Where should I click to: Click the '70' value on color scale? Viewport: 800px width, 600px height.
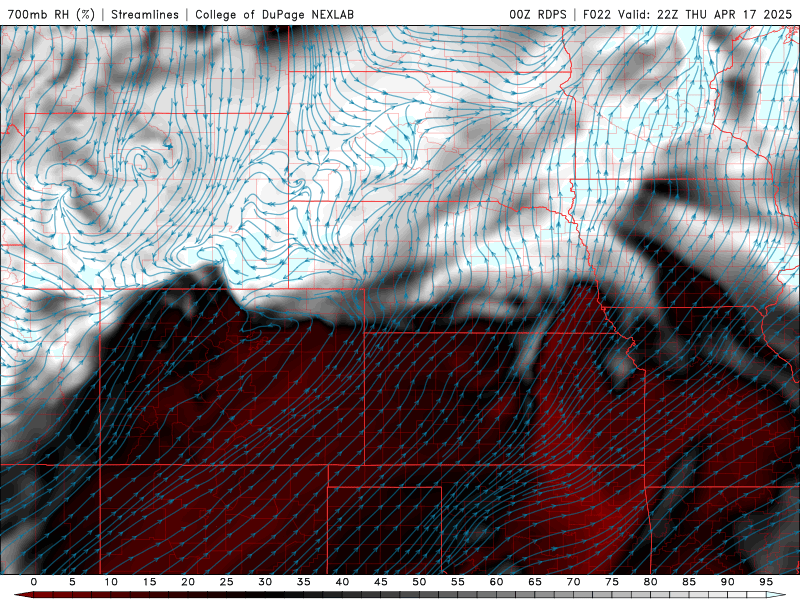573,582
